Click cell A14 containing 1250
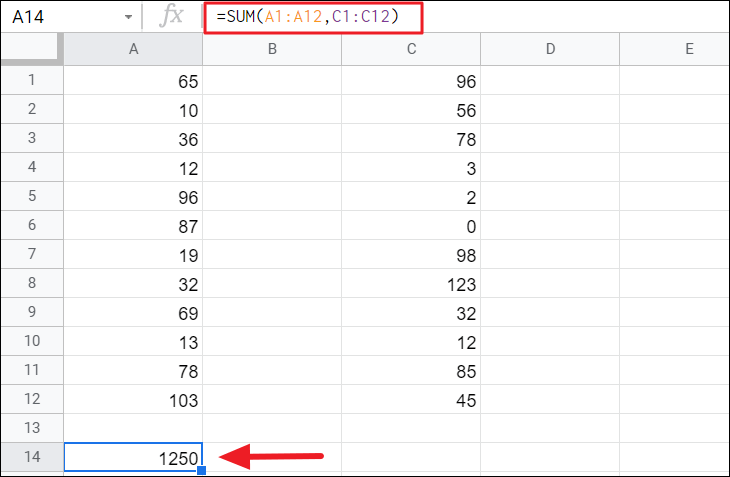730x477 pixels. tap(133, 458)
